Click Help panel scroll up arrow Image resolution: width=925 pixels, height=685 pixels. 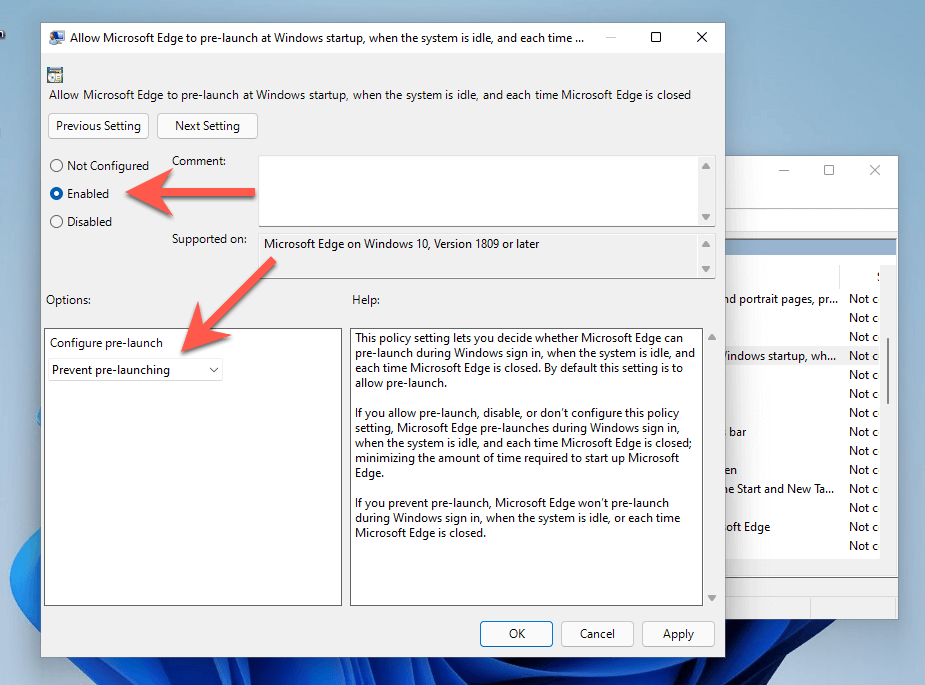(x=712, y=337)
